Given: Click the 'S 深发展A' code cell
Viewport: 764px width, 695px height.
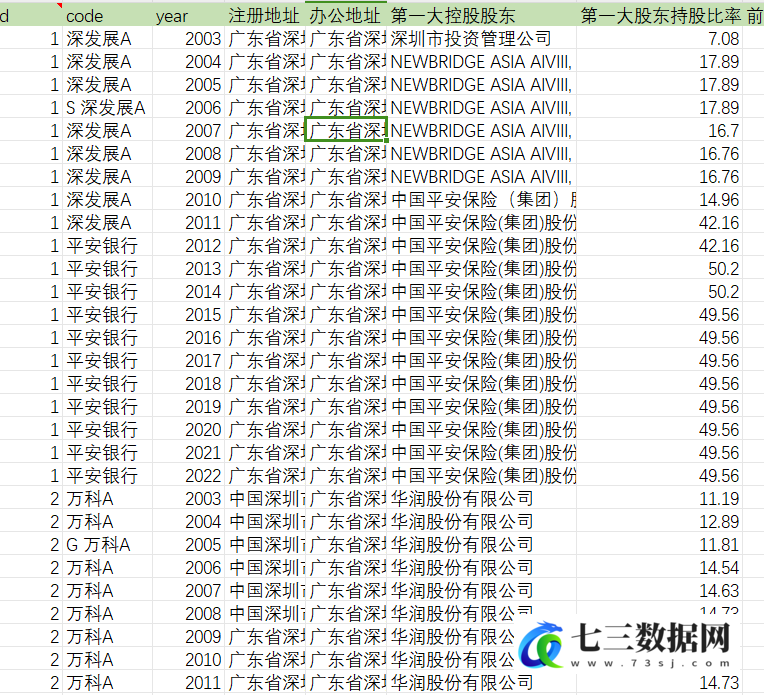Looking at the screenshot, I should click(x=108, y=108).
